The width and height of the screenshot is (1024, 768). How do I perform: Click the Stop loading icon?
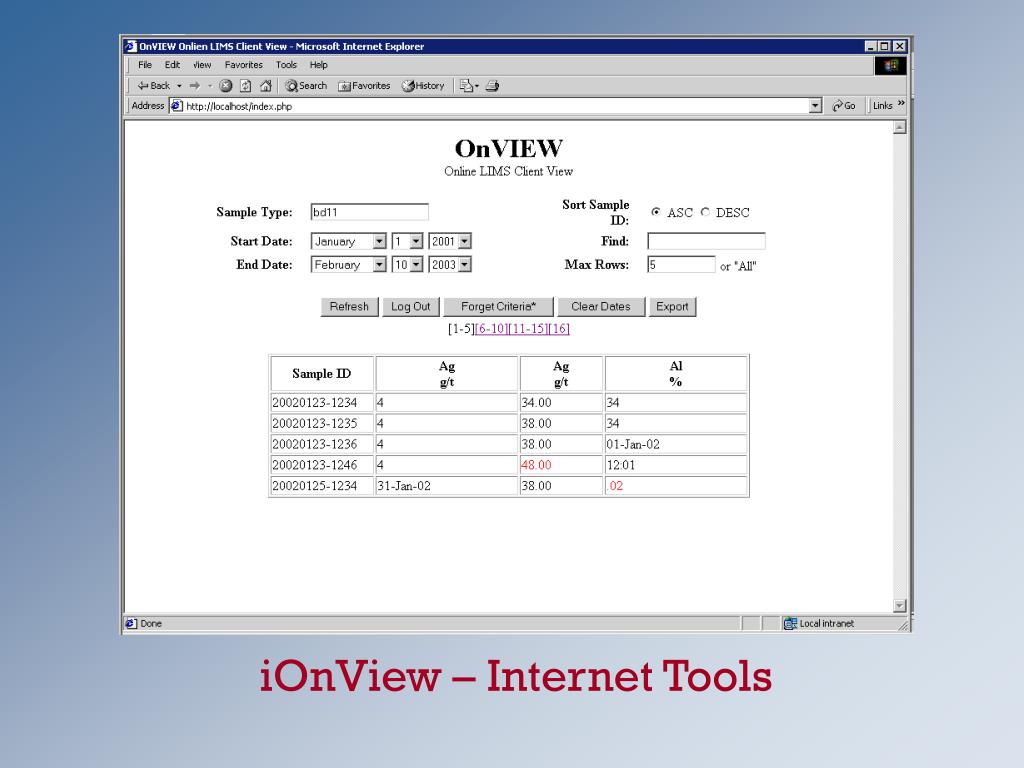pyautogui.click(x=226, y=86)
